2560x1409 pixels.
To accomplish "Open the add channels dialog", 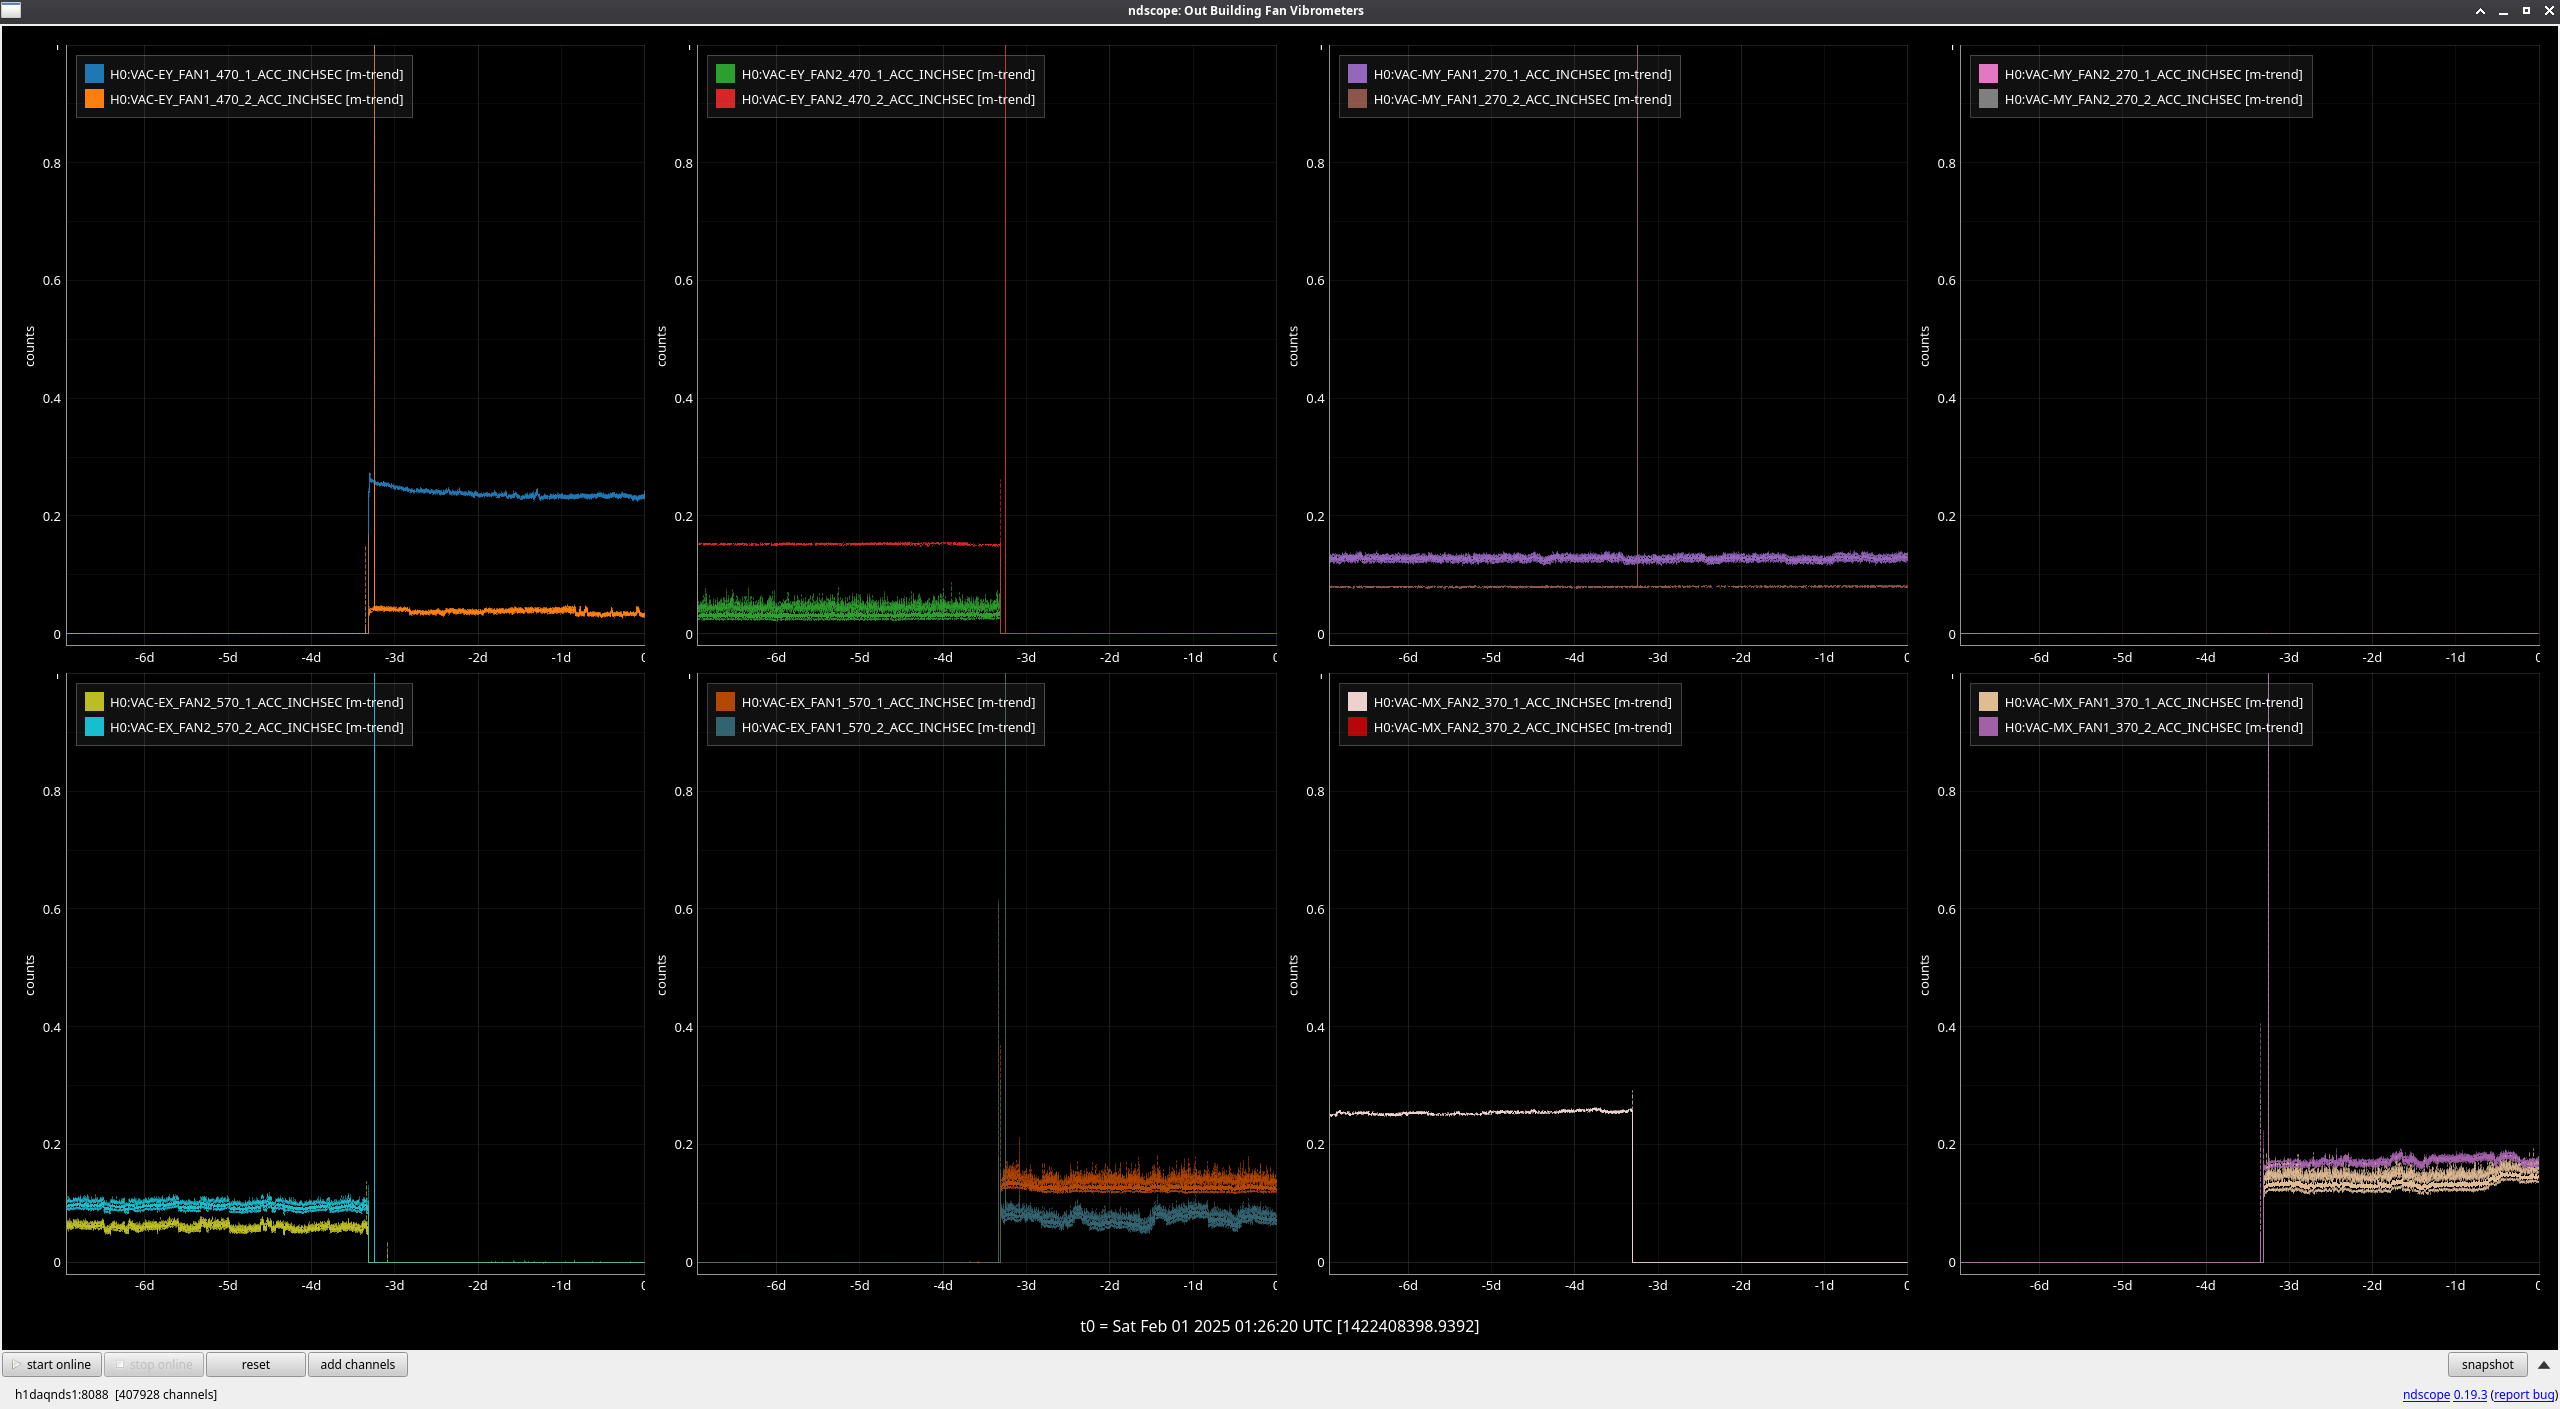I will pos(357,1364).
